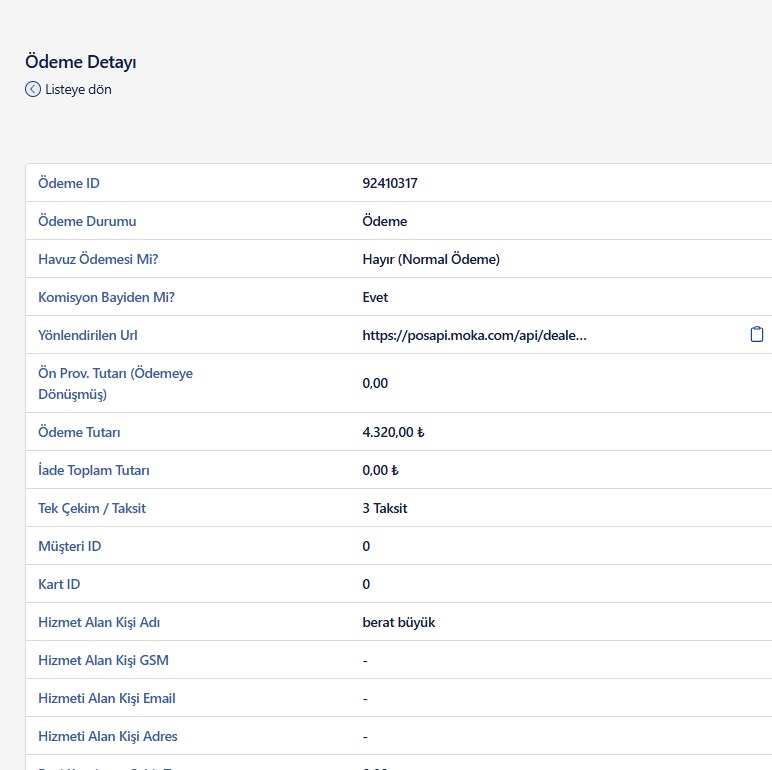Click the Hizmeti Alan Kişi Email label
The width and height of the screenshot is (772, 770).
point(106,698)
